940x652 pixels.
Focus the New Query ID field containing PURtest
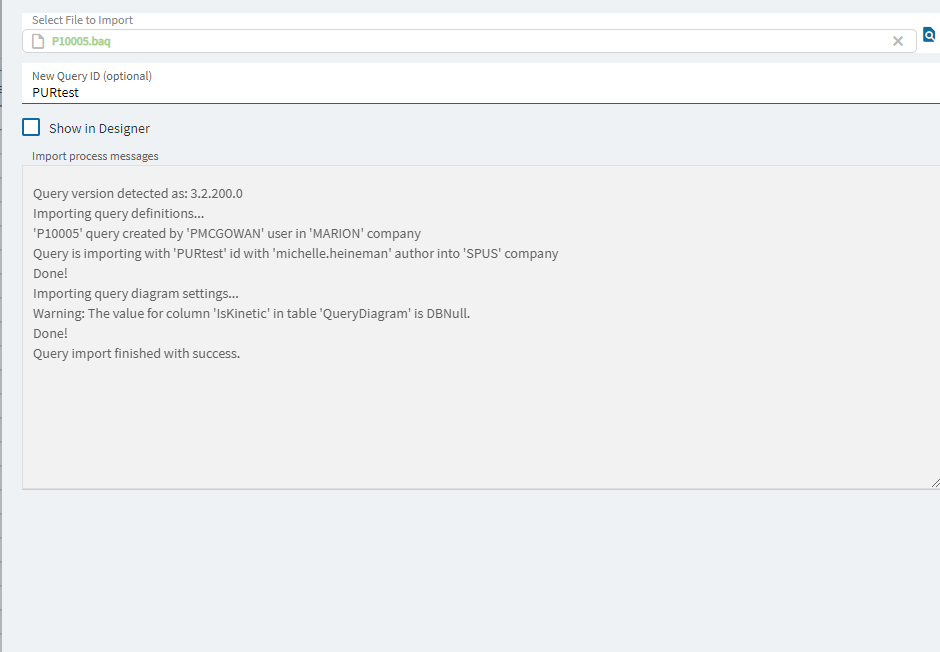(481, 92)
